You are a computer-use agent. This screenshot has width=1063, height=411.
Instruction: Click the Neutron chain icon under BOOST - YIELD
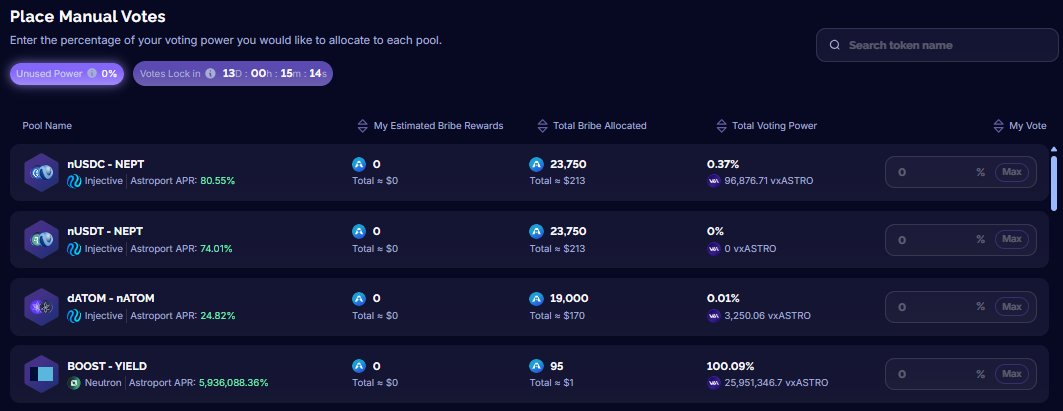point(74,383)
